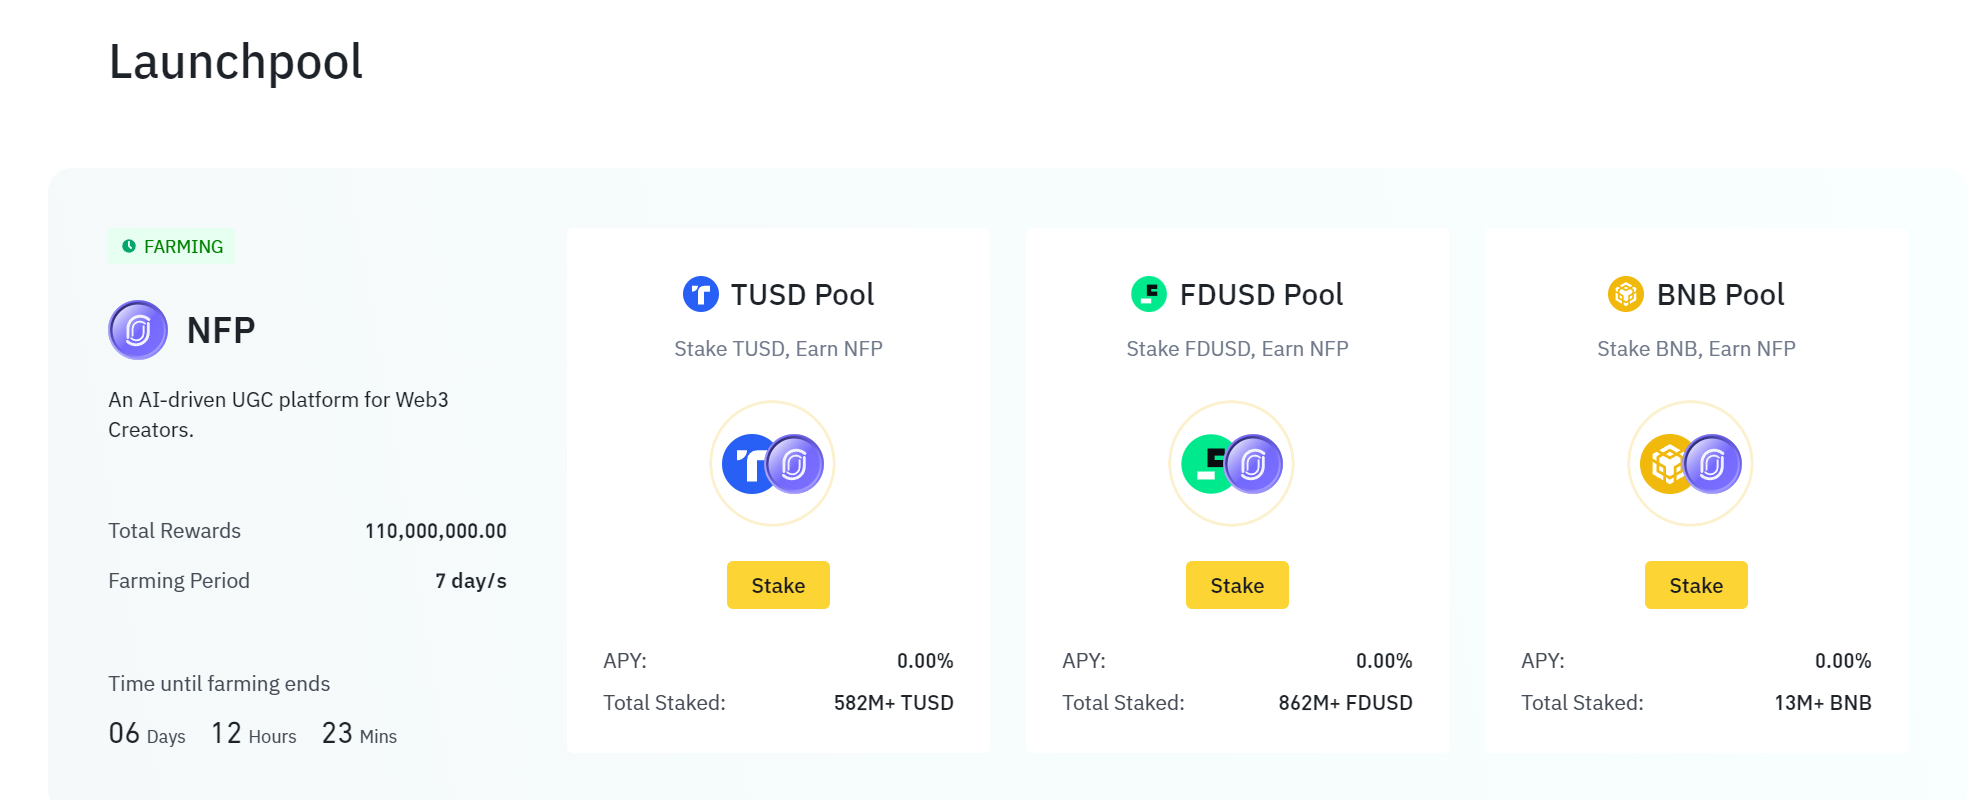Screen dimensions: 1975x800
Task: Click the TUSD Pool header icon
Action: [701, 294]
